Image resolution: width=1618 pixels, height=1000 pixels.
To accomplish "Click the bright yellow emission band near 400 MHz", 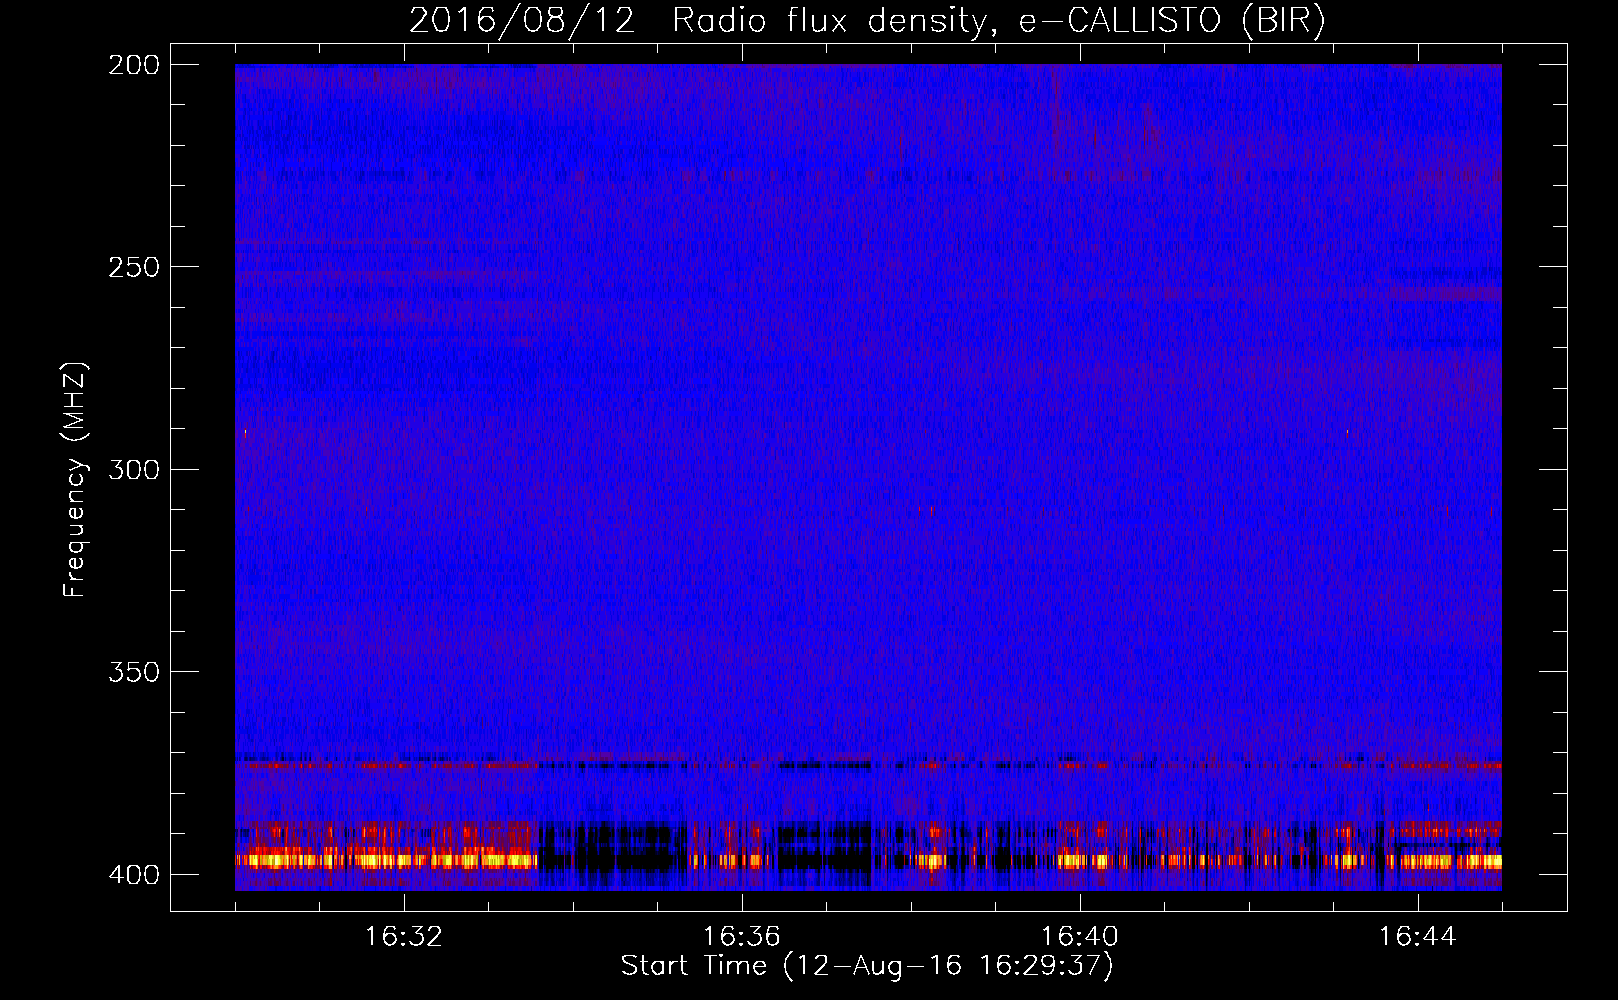I will (x=868, y=860).
